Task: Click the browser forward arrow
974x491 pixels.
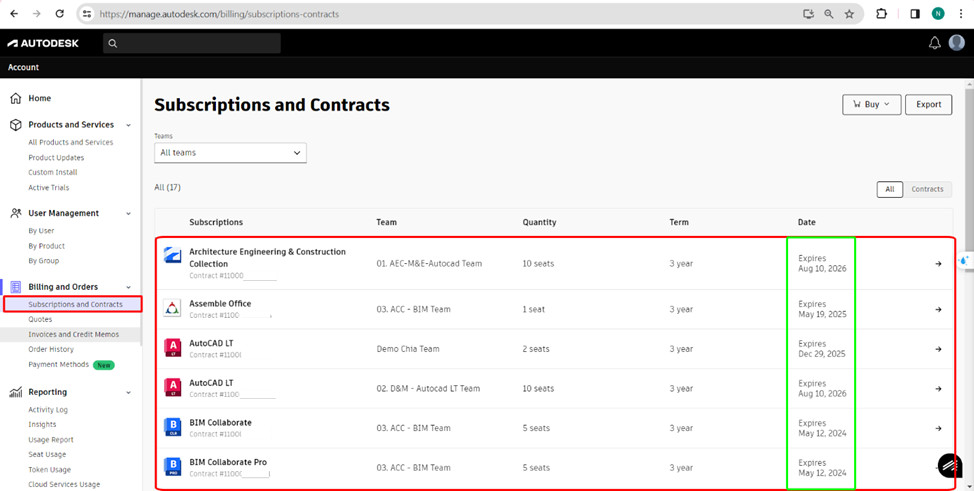Action: click(x=37, y=14)
